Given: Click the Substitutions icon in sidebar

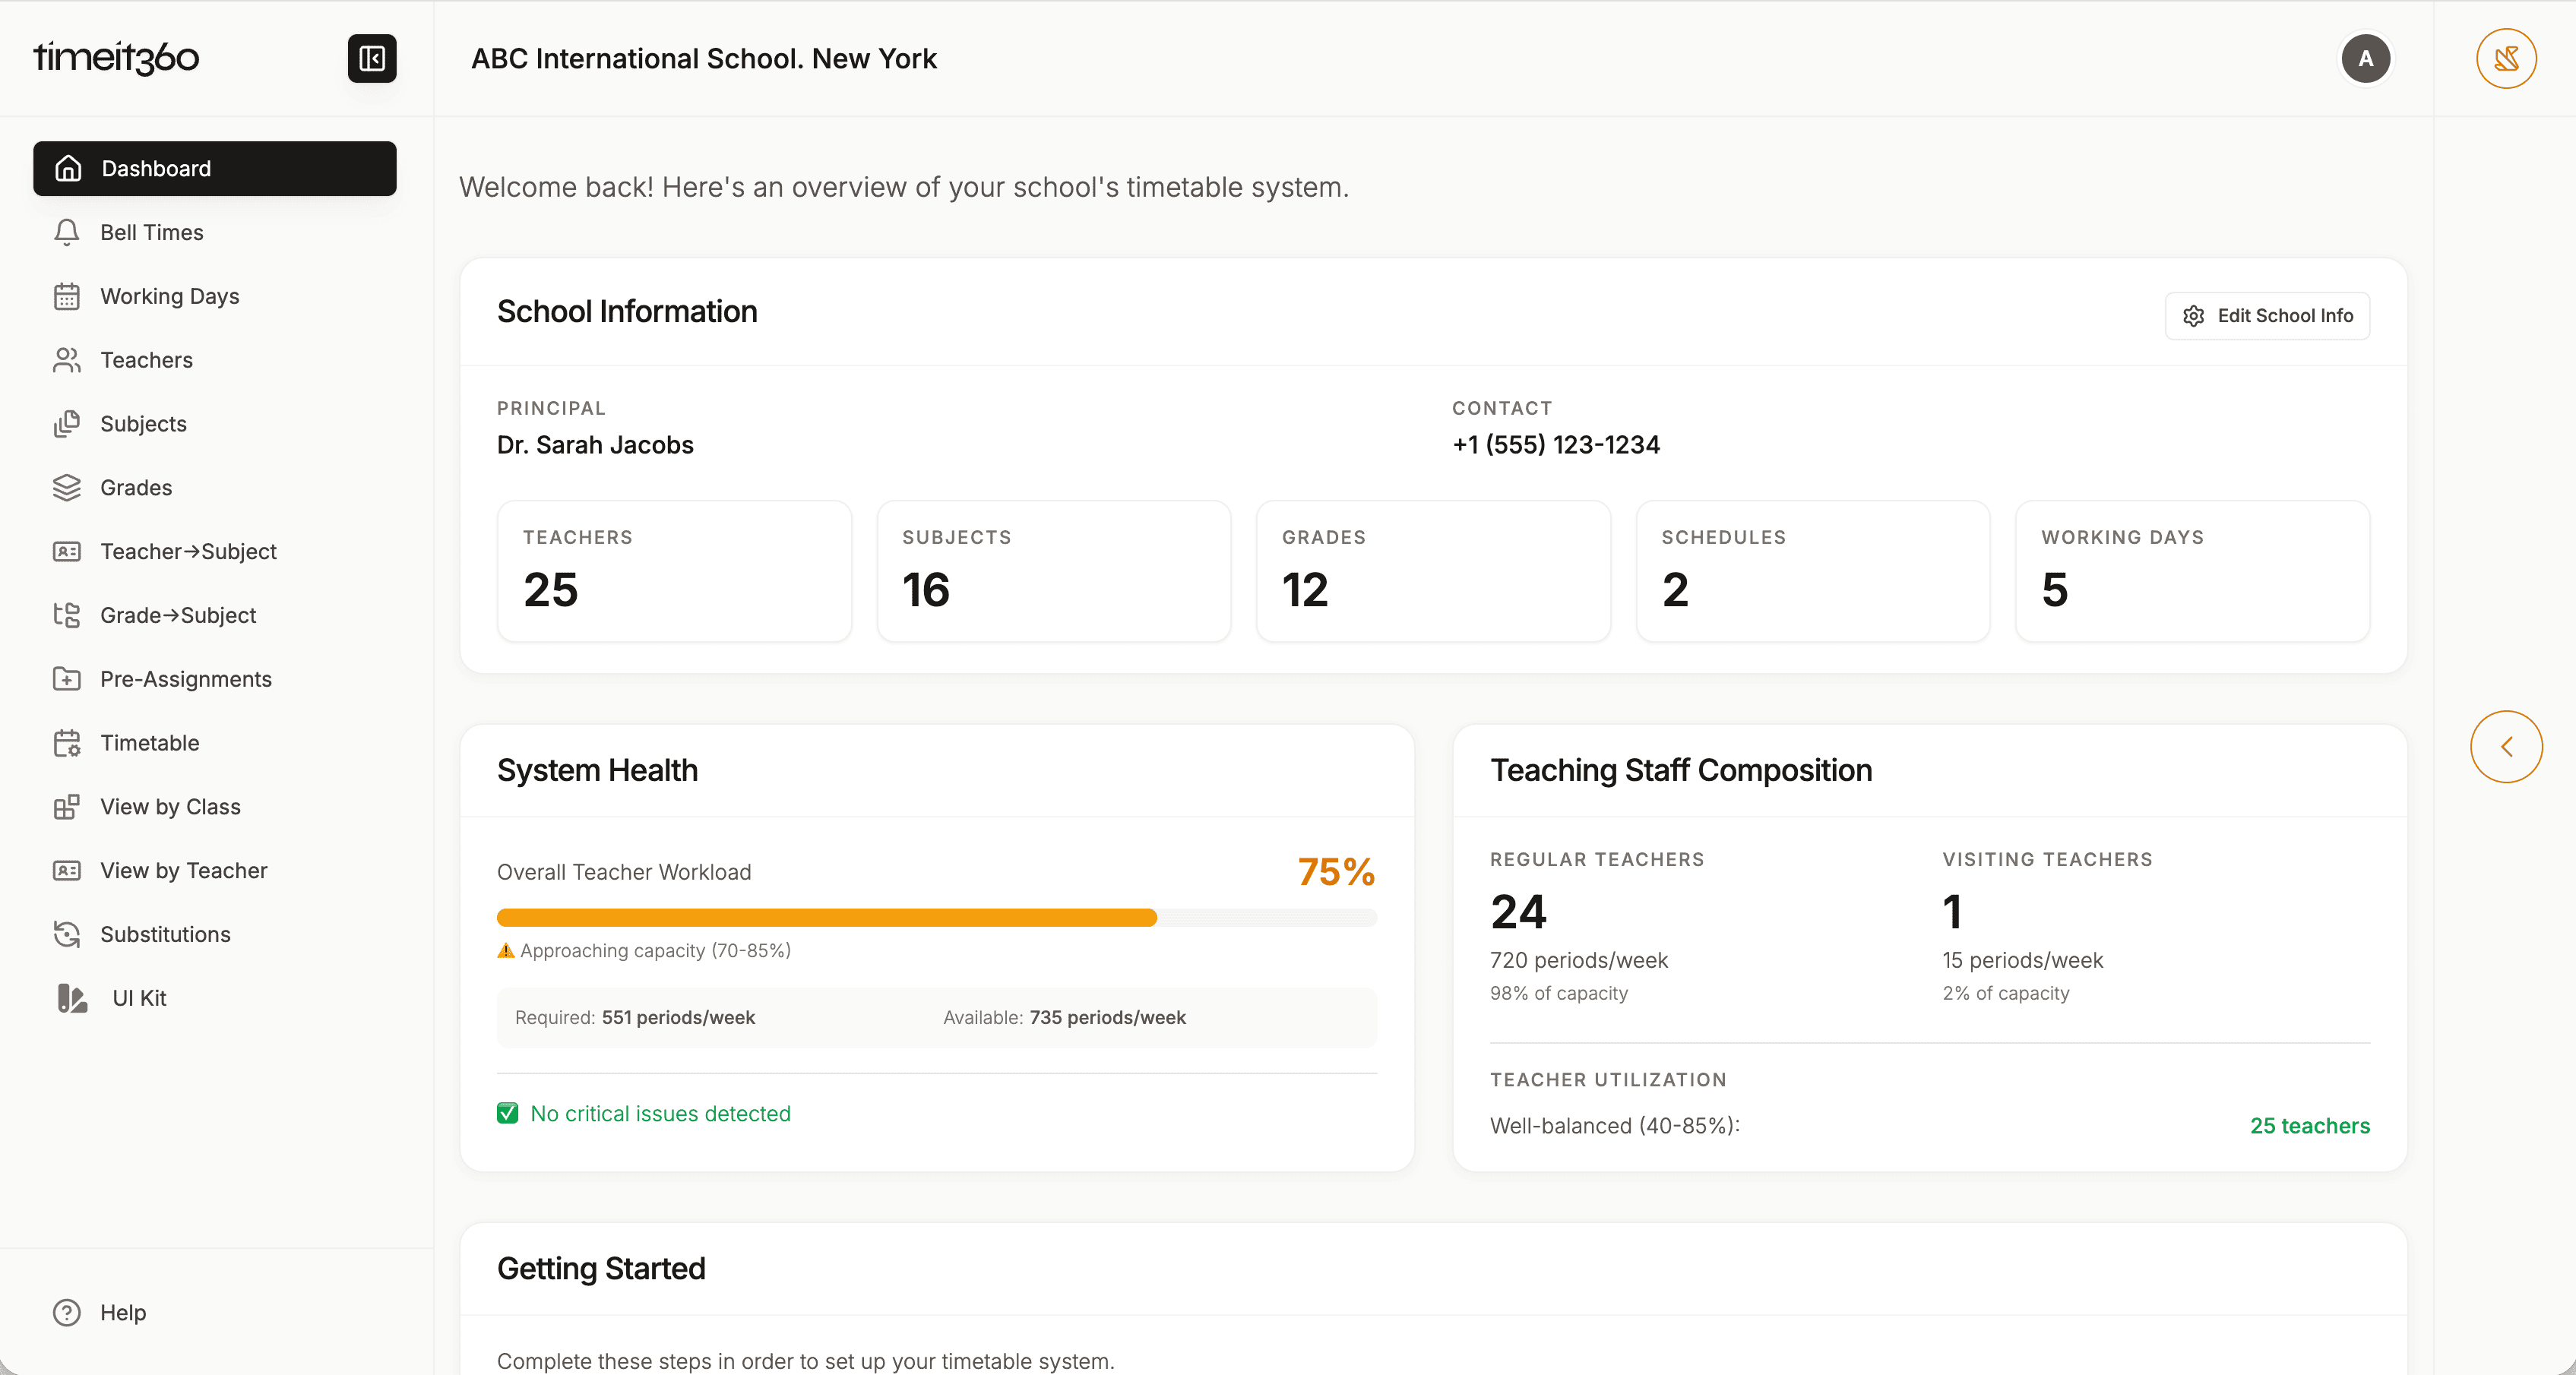Looking at the screenshot, I should point(66,934).
